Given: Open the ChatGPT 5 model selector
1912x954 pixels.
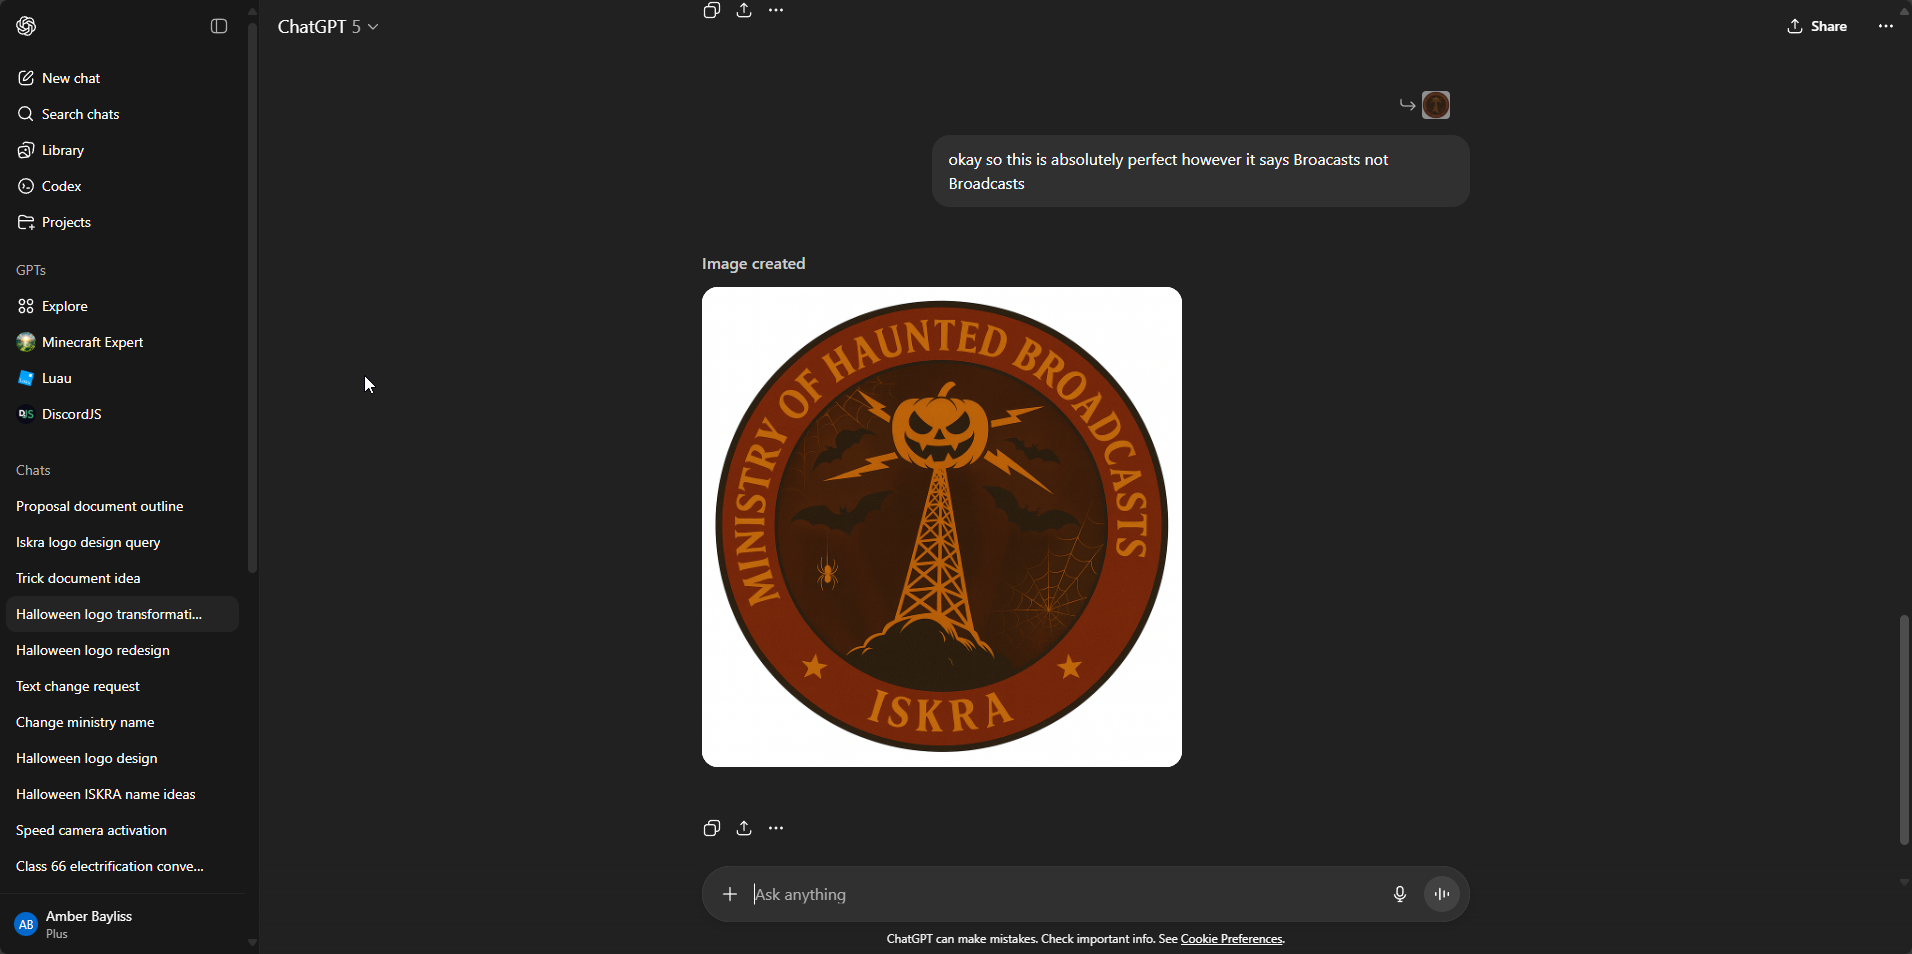Looking at the screenshot, I should pyautogui.click(x=327, y=27).
